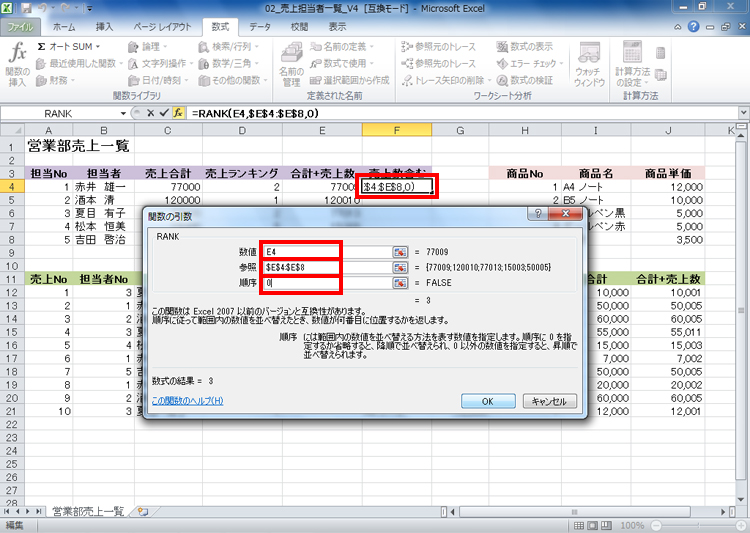Expand the formula bar with its arrow
This screenshot has height=533, width=750.
click(x=743, y=113)
